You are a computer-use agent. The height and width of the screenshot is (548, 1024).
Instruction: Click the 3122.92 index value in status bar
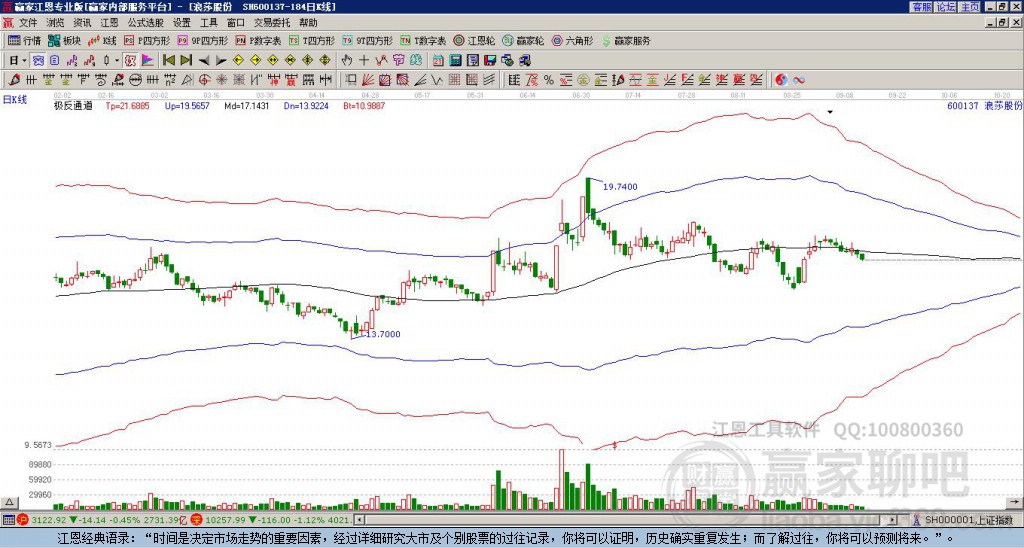coord(49,520)
